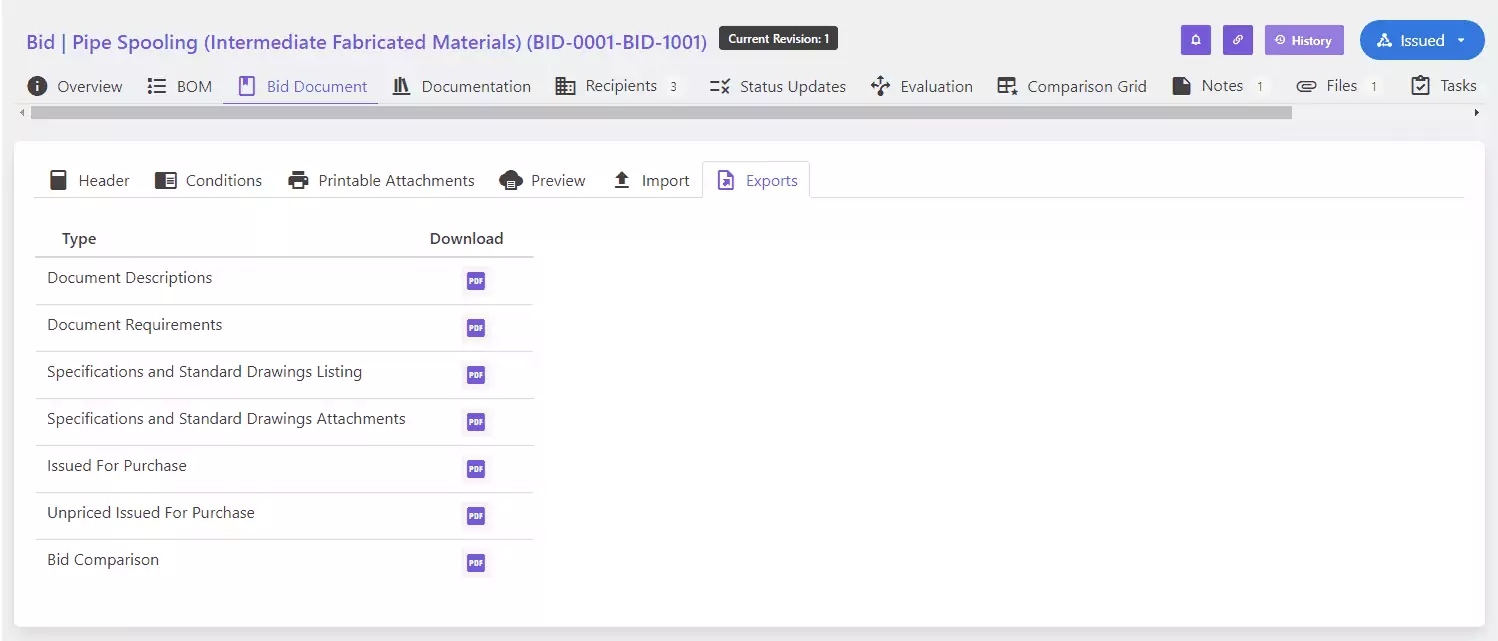This screenshot has width=1498, height=641.
Task: Click Specifications and Standard Drawings Attachments text
Action: [226, 419]
